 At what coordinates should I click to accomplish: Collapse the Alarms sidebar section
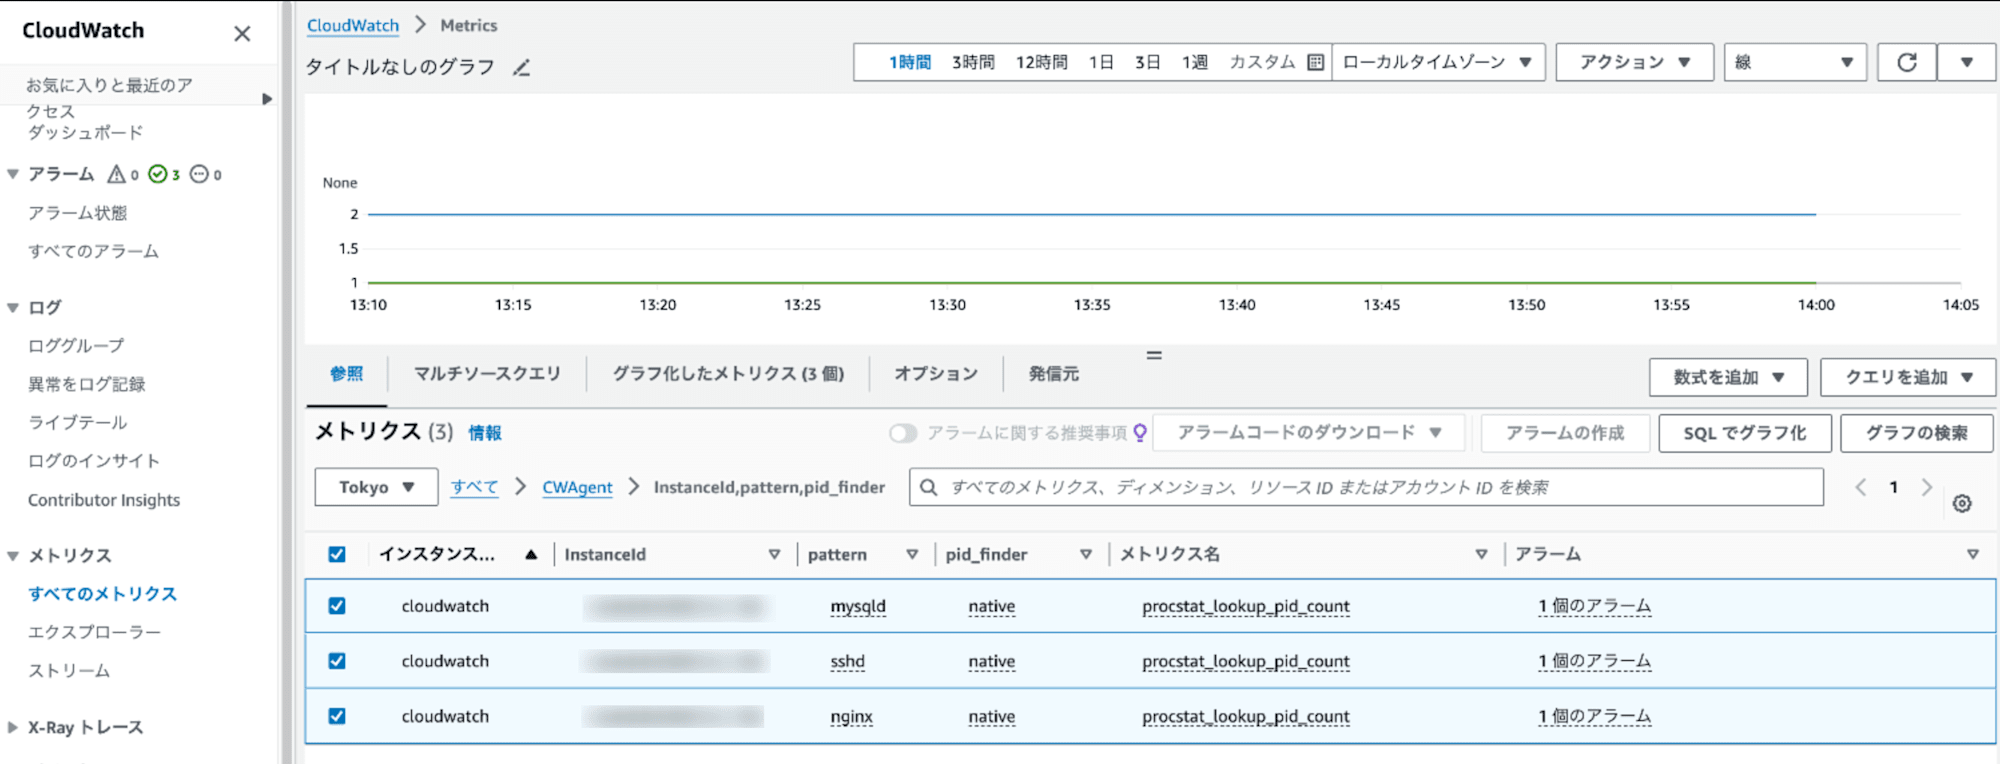(x=13, y=174)
